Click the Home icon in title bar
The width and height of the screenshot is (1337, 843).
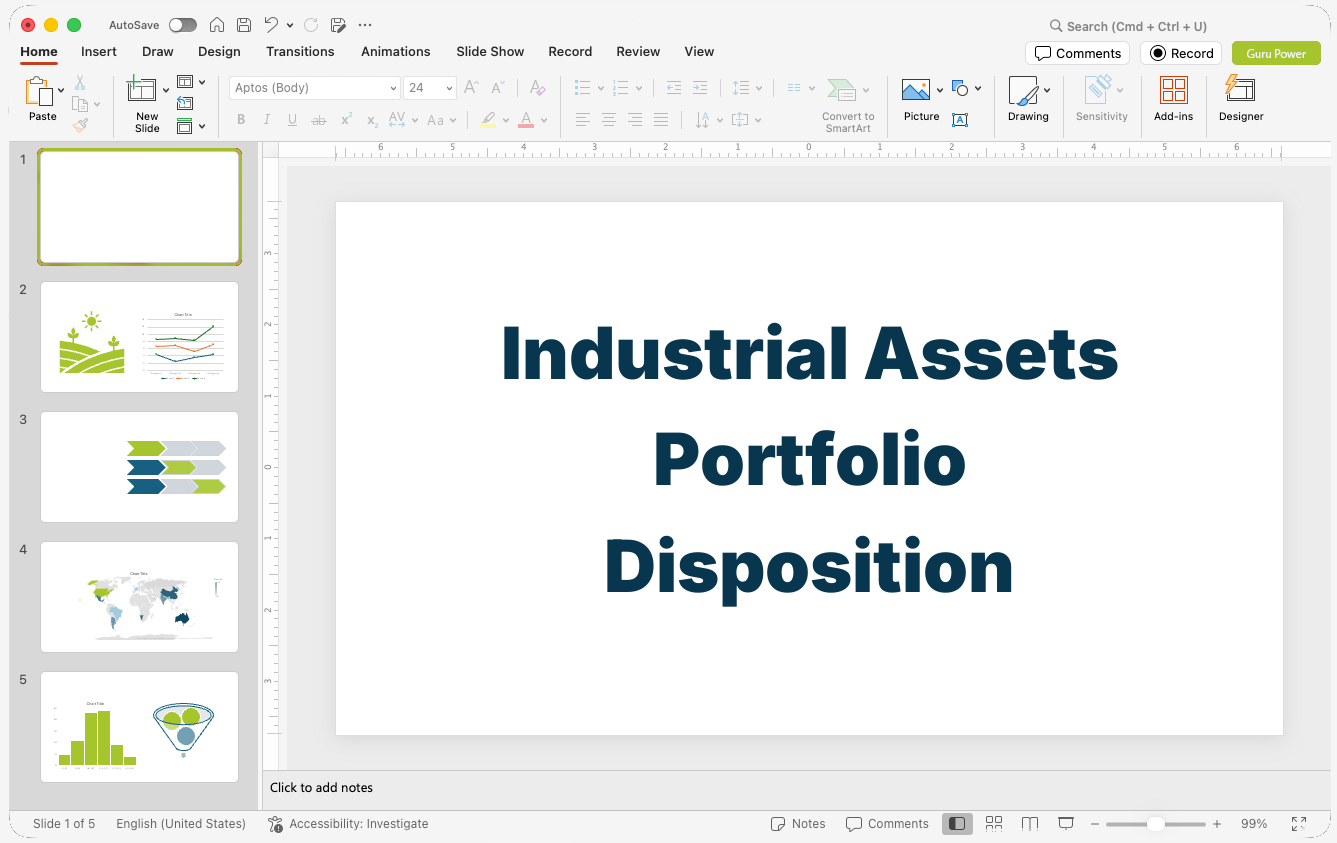(x=216, y=25)
